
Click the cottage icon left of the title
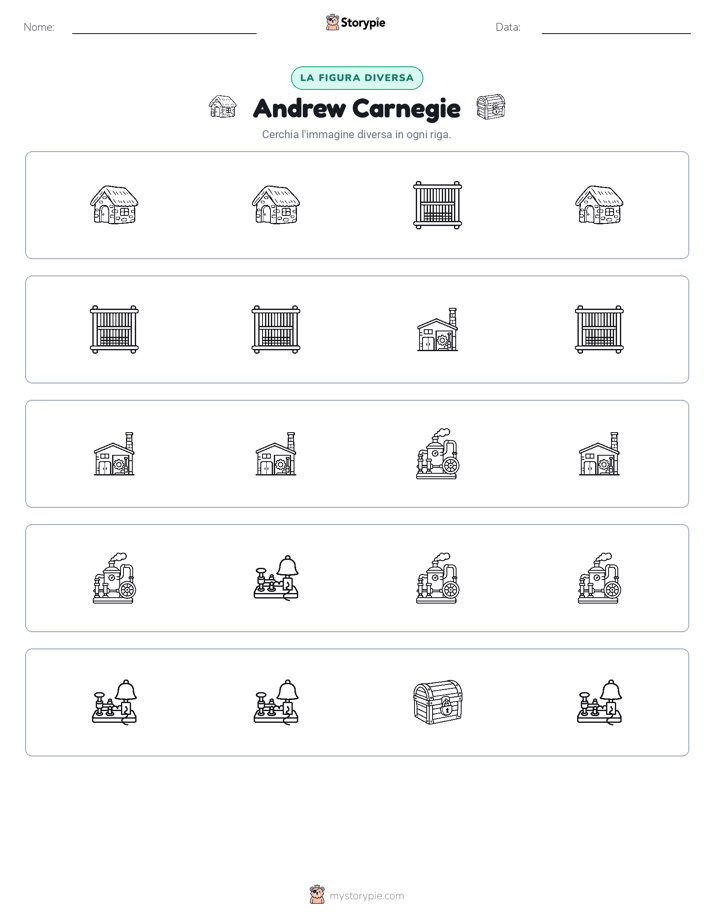(x=223, y=107)
